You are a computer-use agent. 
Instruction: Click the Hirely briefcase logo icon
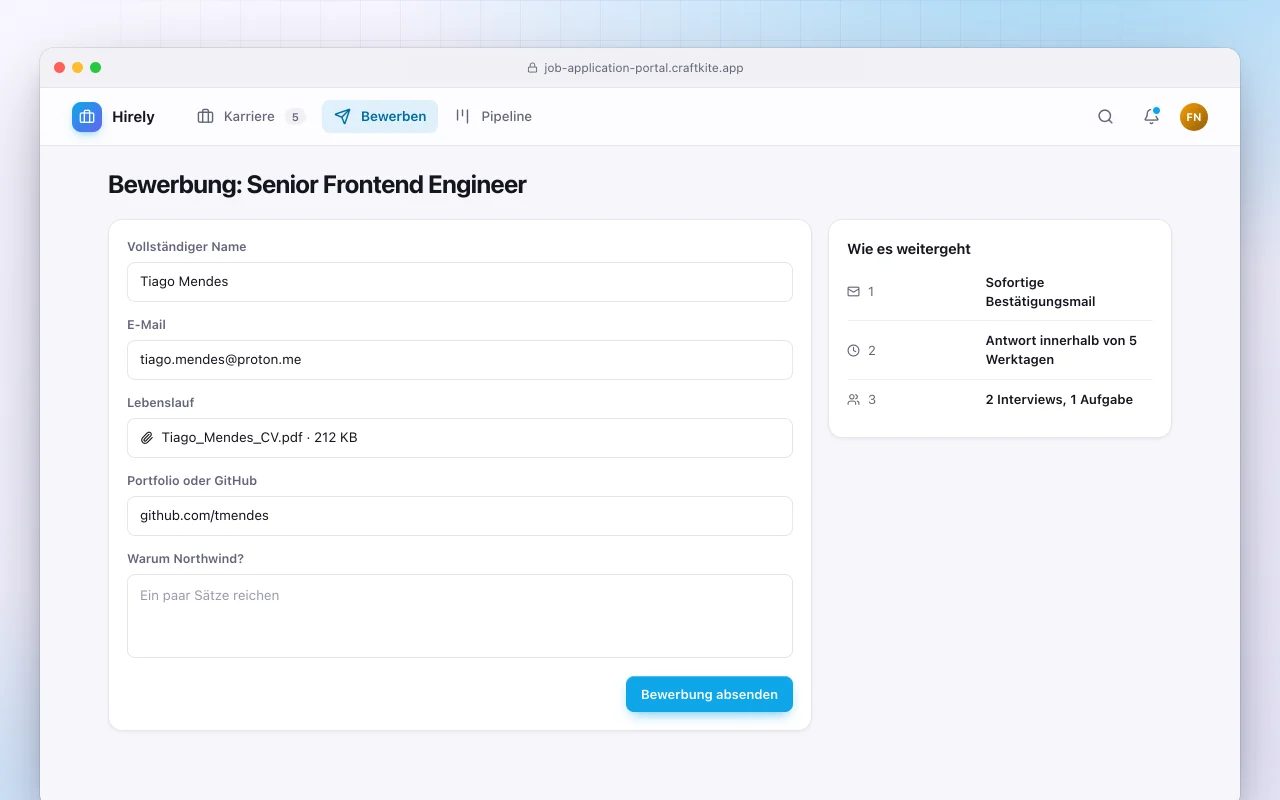coord(87,117)
